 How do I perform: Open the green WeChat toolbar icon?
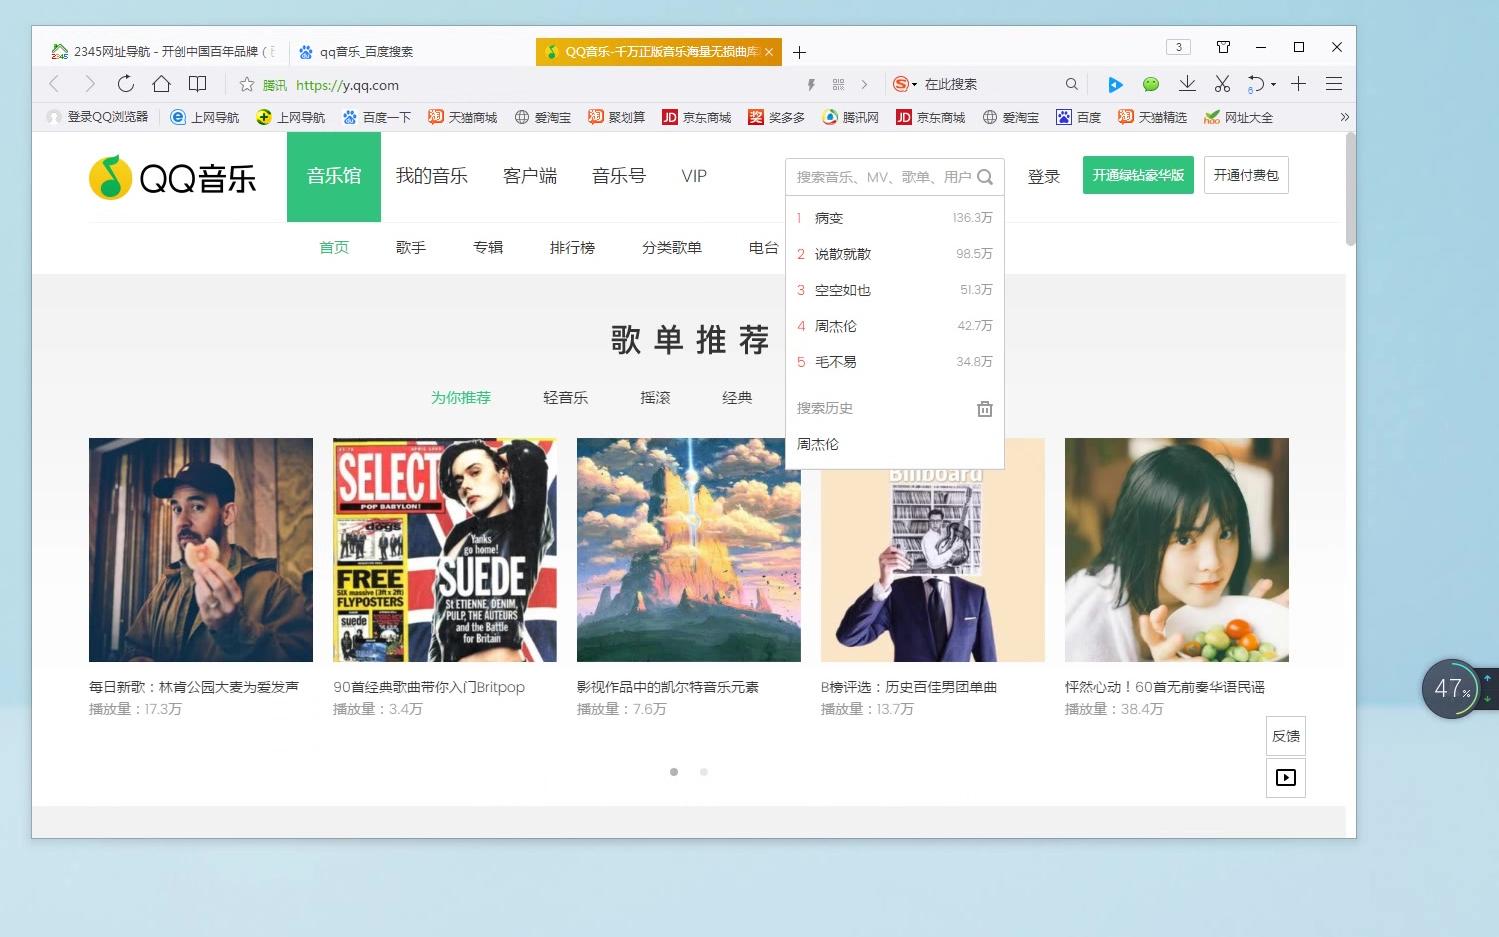pos(1151,85)
